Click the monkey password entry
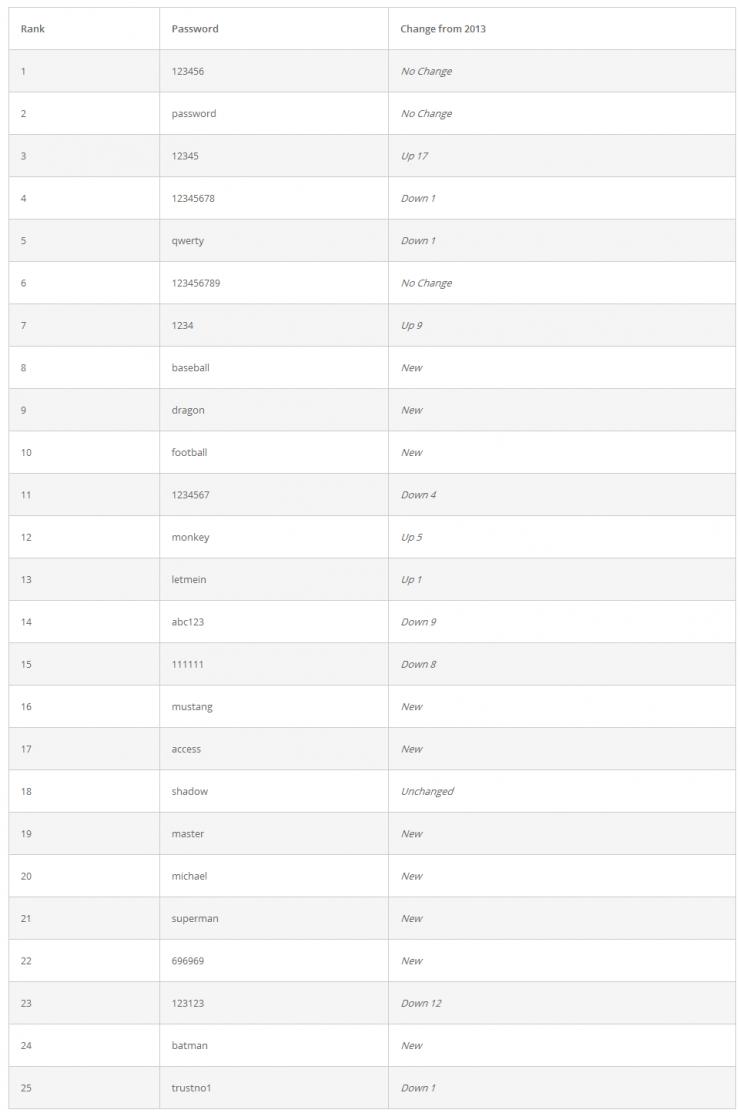Viewport: 740px width, 1113px height. point(191,537)
